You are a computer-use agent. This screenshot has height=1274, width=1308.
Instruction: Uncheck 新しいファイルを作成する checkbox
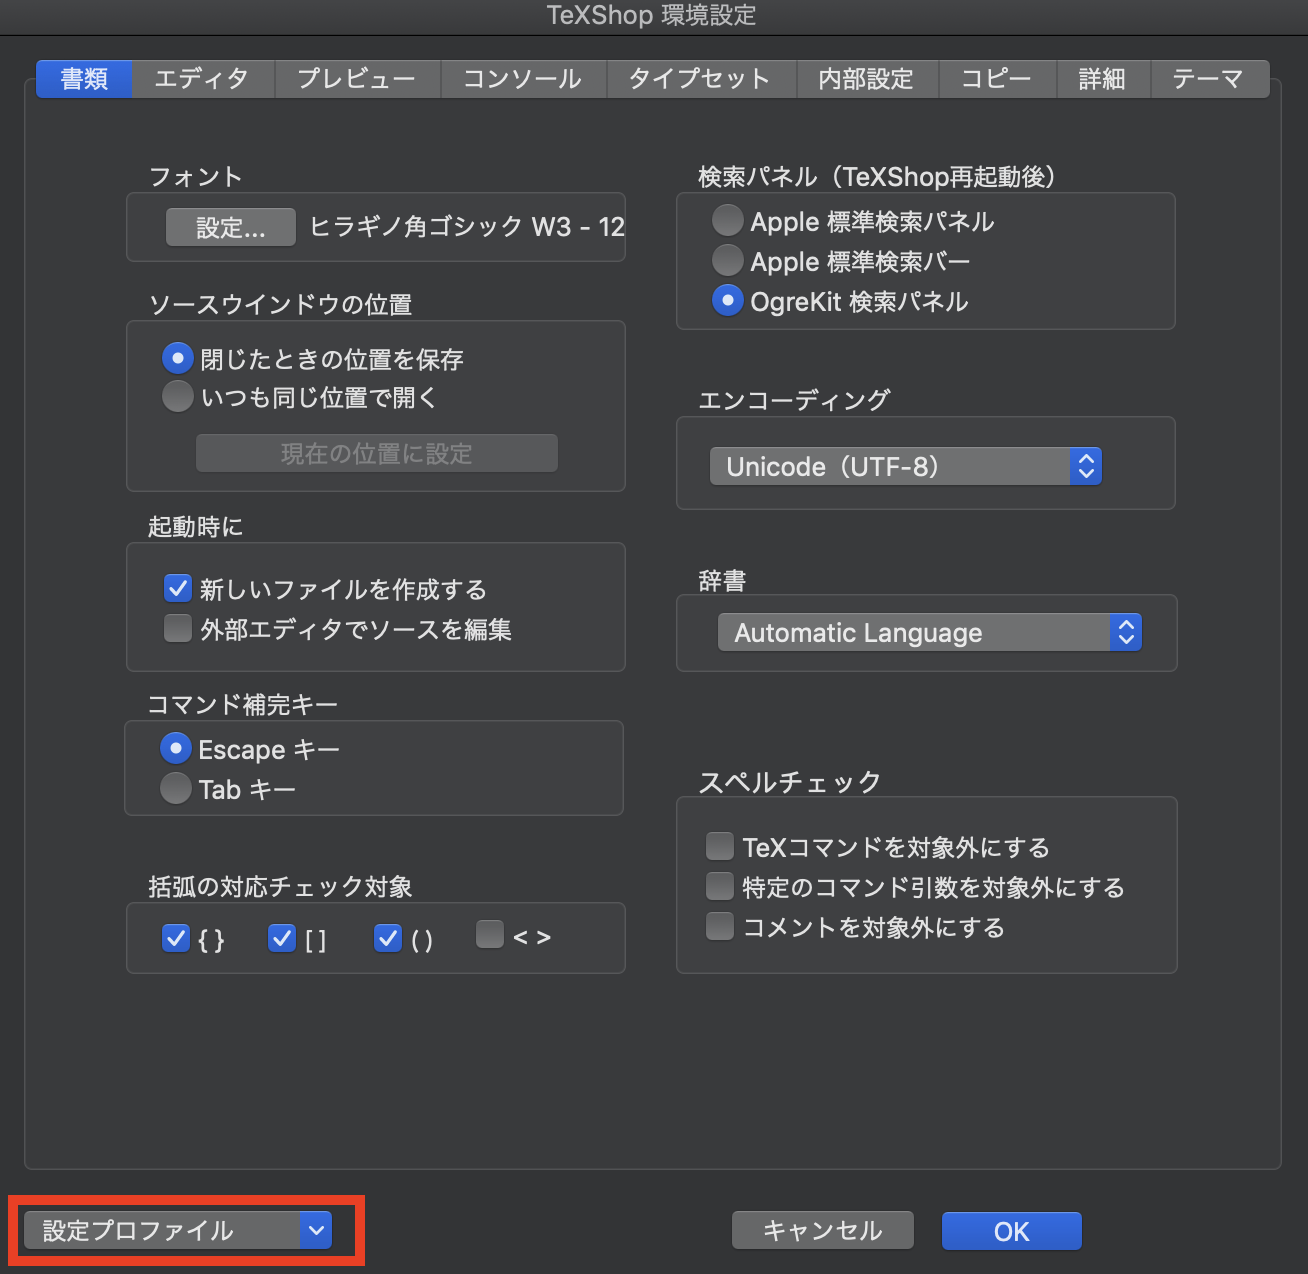click(178, 588)
